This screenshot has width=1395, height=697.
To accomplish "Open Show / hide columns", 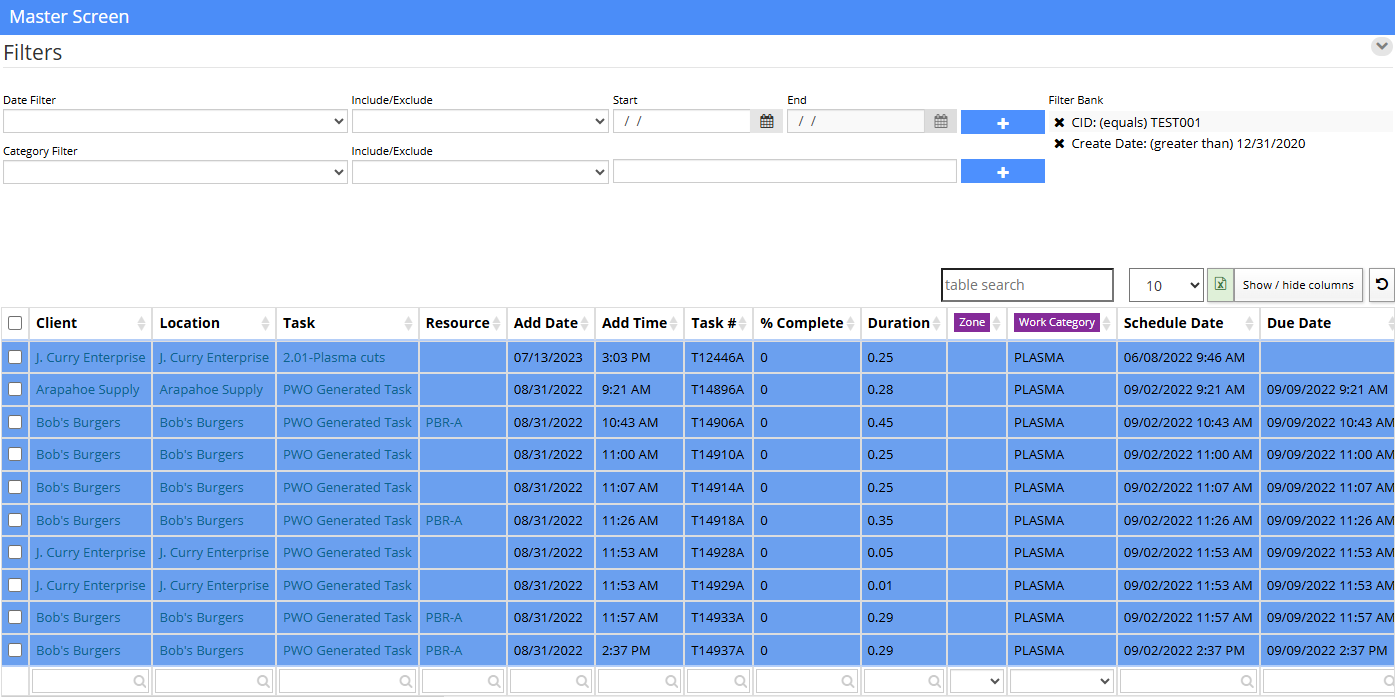I will pos(1298,285).
